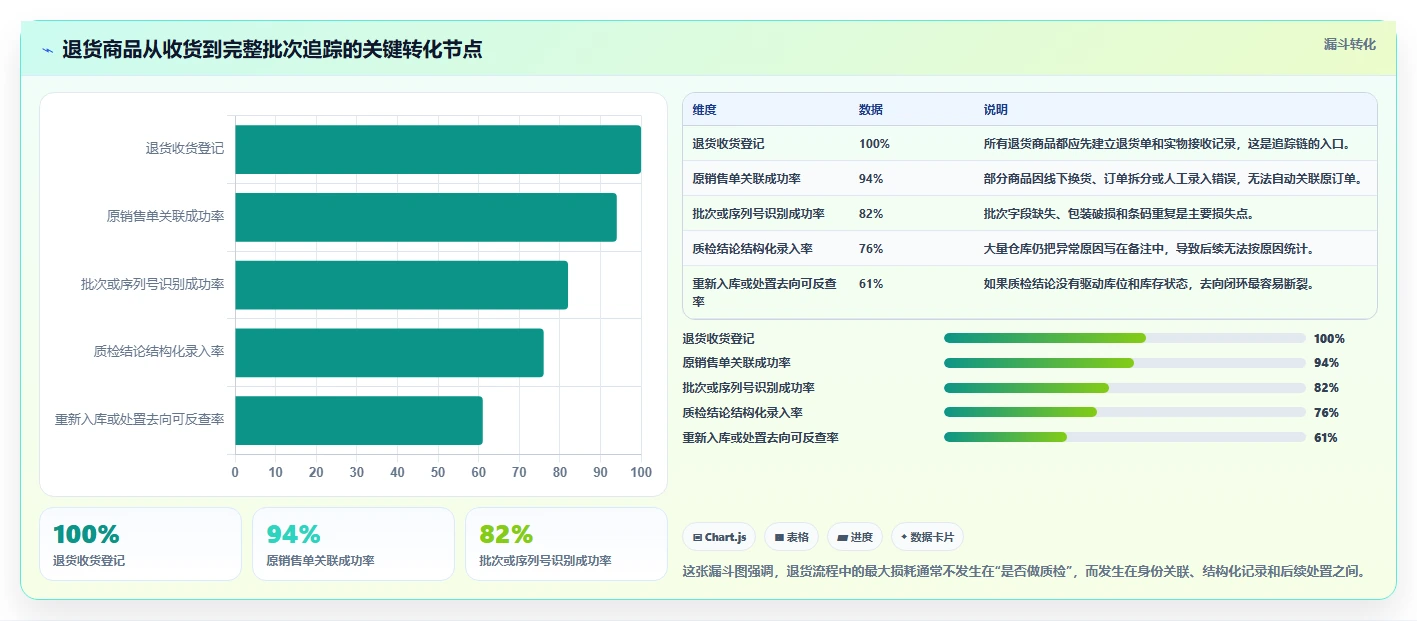1417x621 pixels.
Task: Click the description starting 批次字段缺失
Action: click(1119, 213)
